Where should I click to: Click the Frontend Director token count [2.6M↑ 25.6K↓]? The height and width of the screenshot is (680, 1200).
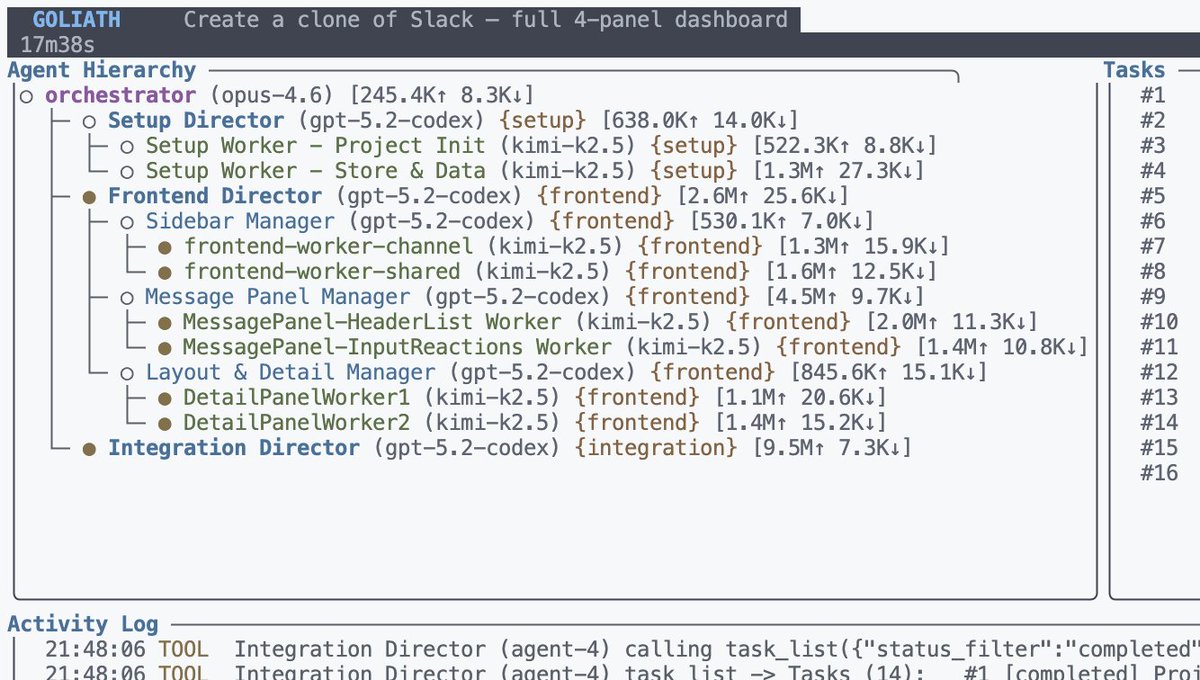point(763,196)
